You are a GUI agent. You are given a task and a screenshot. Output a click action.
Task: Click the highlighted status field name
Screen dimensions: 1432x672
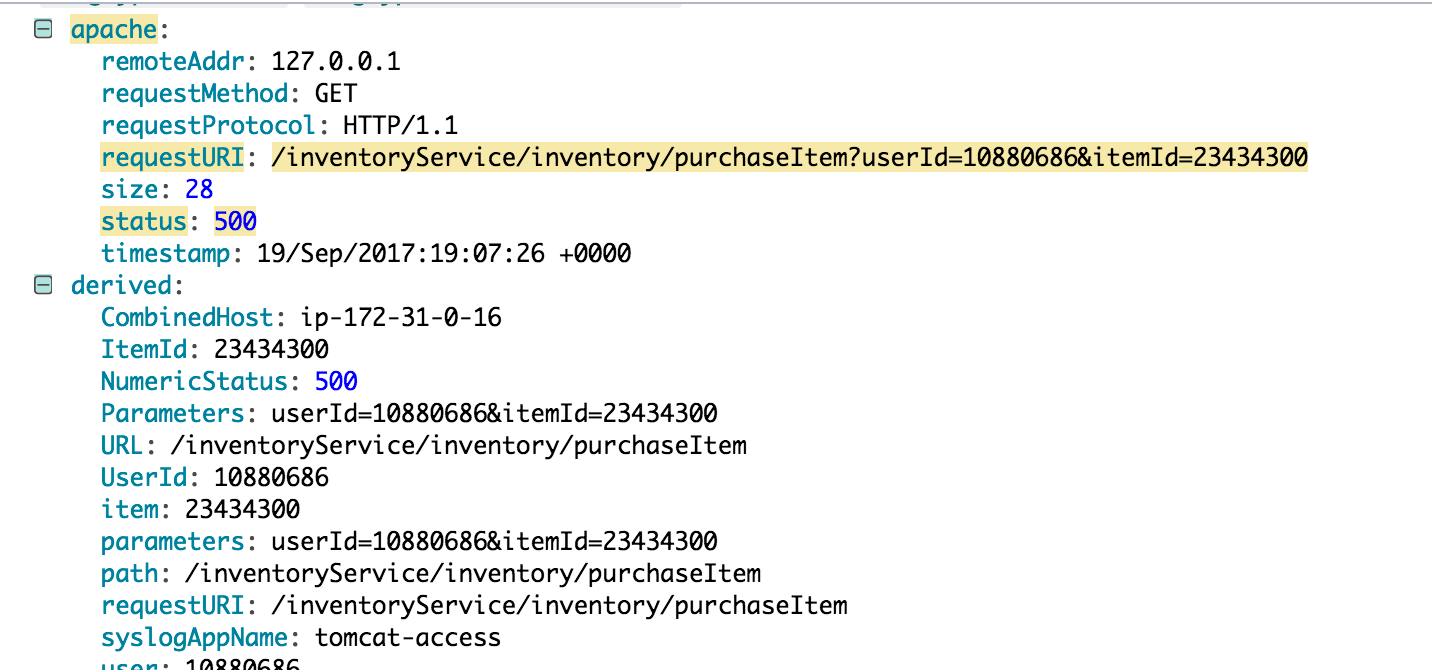point(143,222)
